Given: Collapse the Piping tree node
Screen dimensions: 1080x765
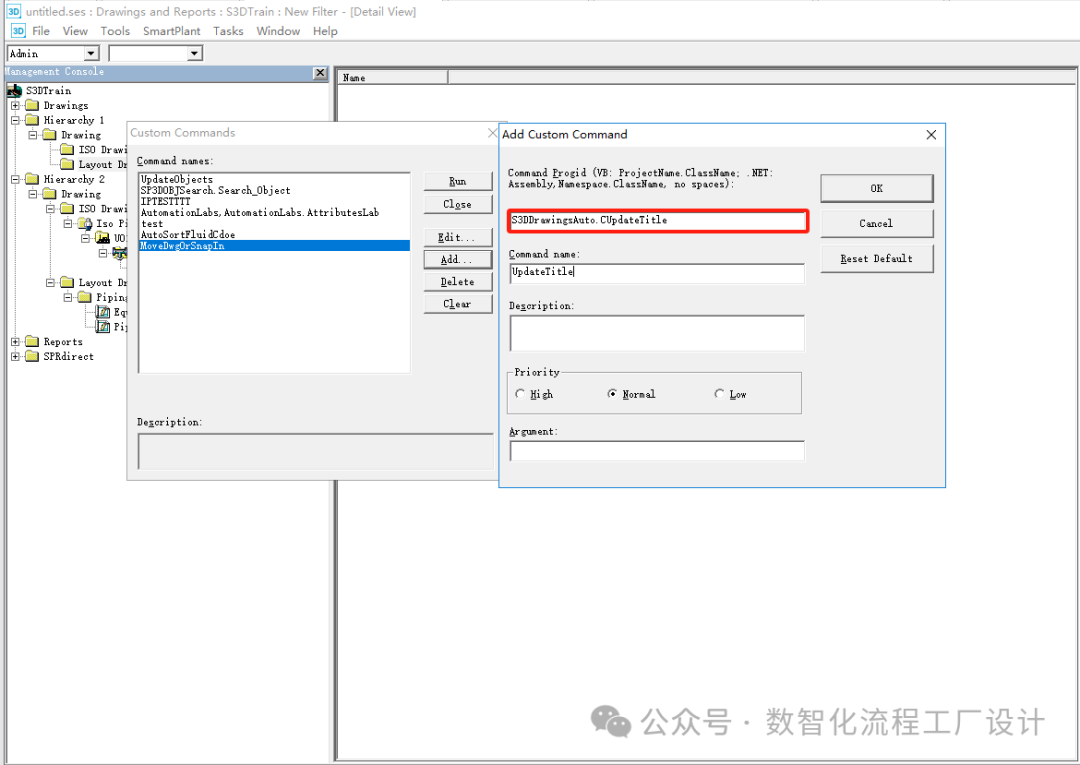Looking at the screenshot, I should click(x=68, y=297).
